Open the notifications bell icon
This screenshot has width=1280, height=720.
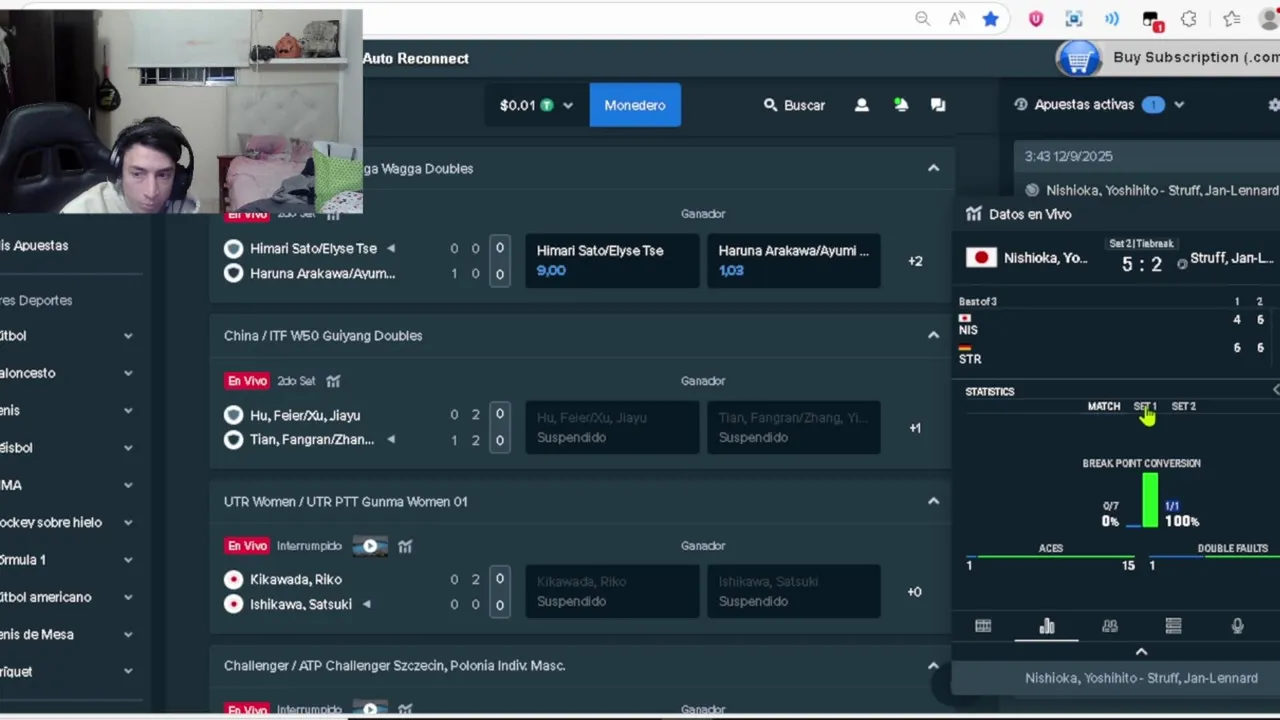[x=901, y=105]
